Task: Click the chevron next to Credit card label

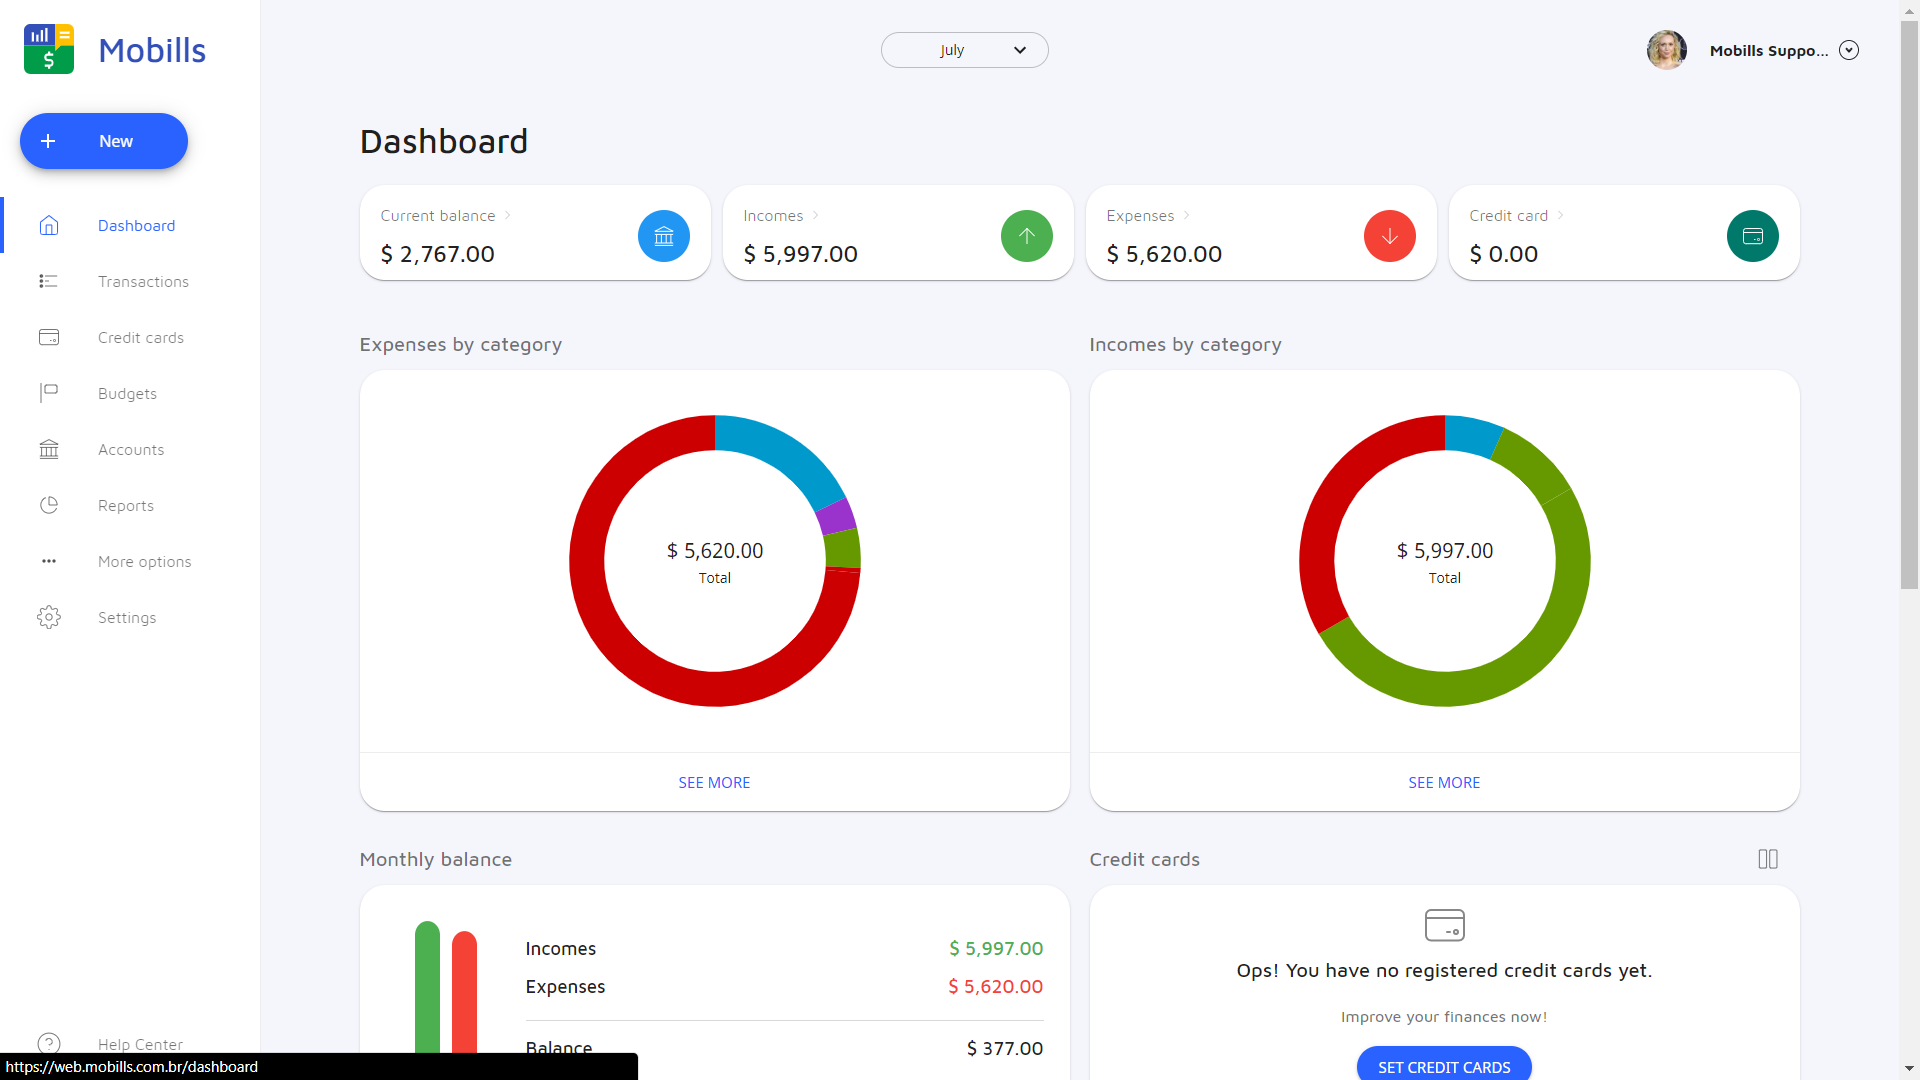Action: [x=1560, y=215]
